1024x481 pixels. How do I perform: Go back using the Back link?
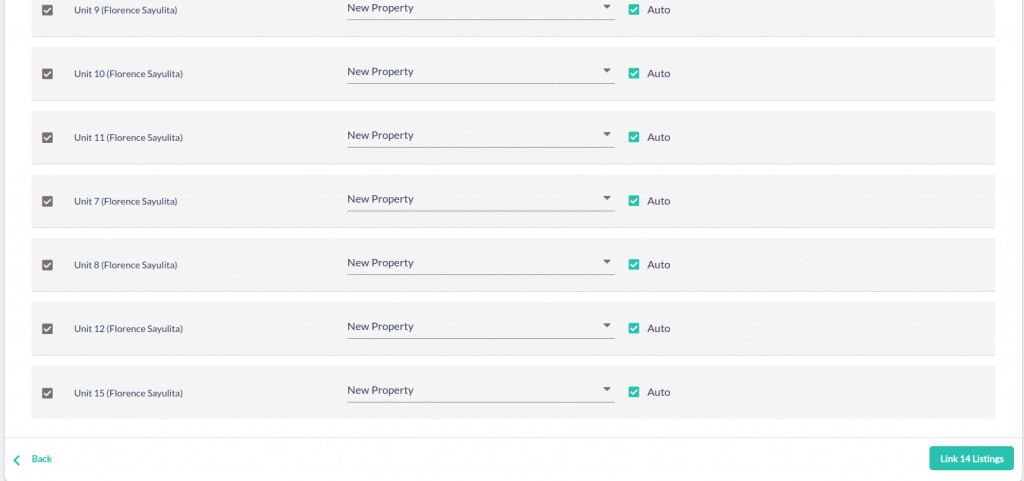click(41, 459)
